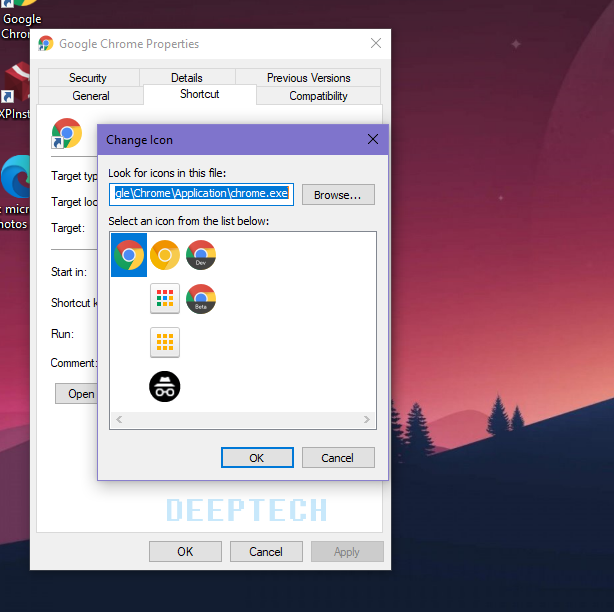The image size is (614, 612).
Task: Choose the Chrome Dev icon
Action: [201, 255]
